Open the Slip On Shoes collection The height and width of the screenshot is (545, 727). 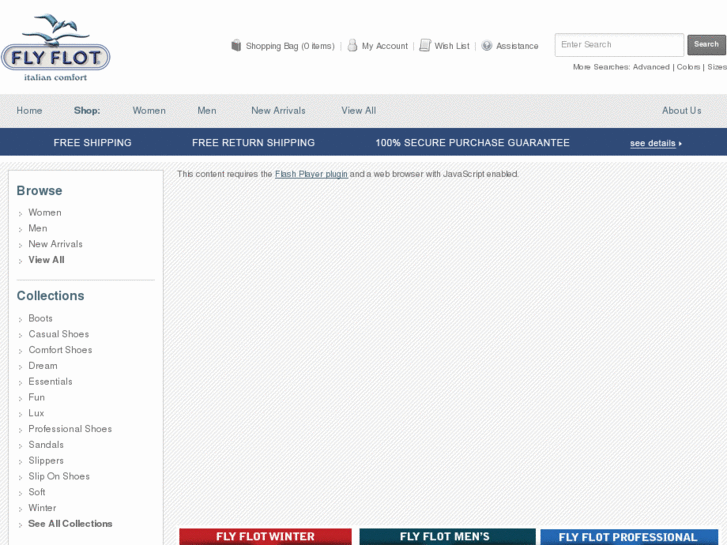click(x=59, y=476)
